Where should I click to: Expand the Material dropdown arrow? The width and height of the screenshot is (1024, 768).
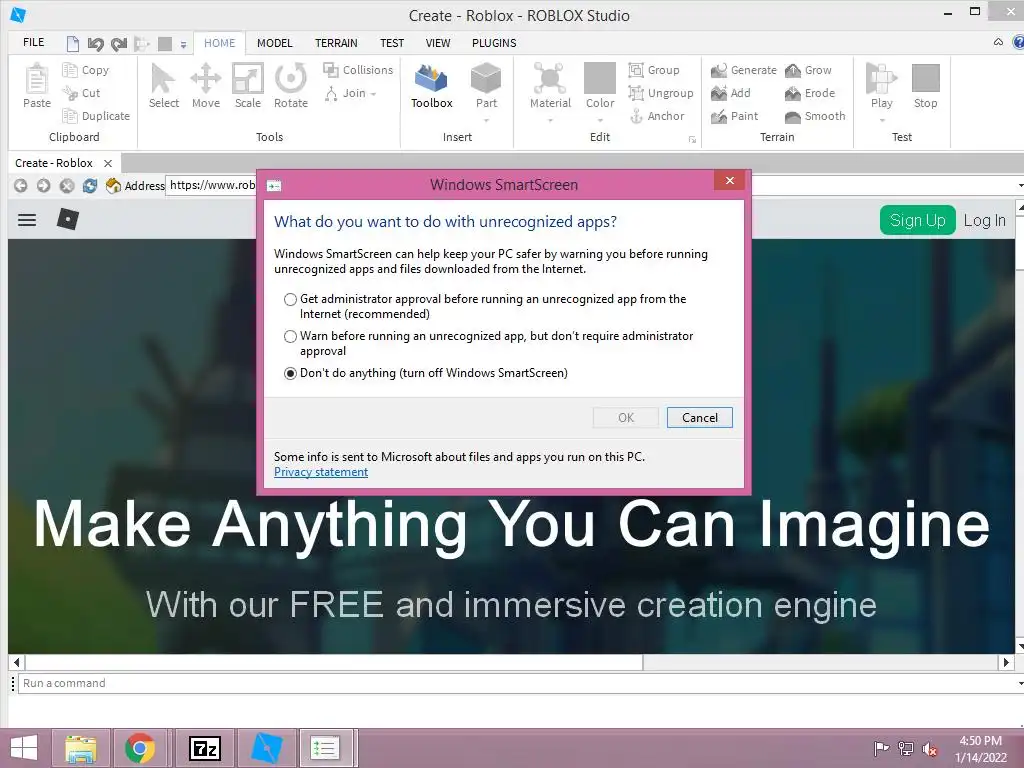550,120
